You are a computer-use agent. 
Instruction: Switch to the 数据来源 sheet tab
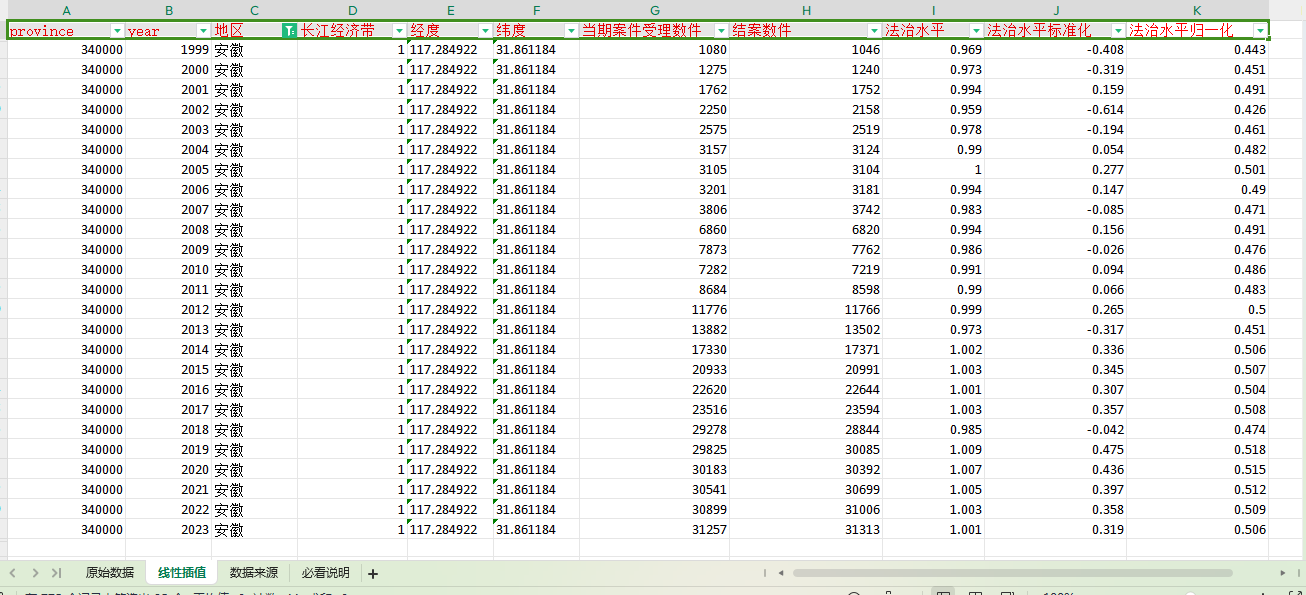(x=253, y=573)
